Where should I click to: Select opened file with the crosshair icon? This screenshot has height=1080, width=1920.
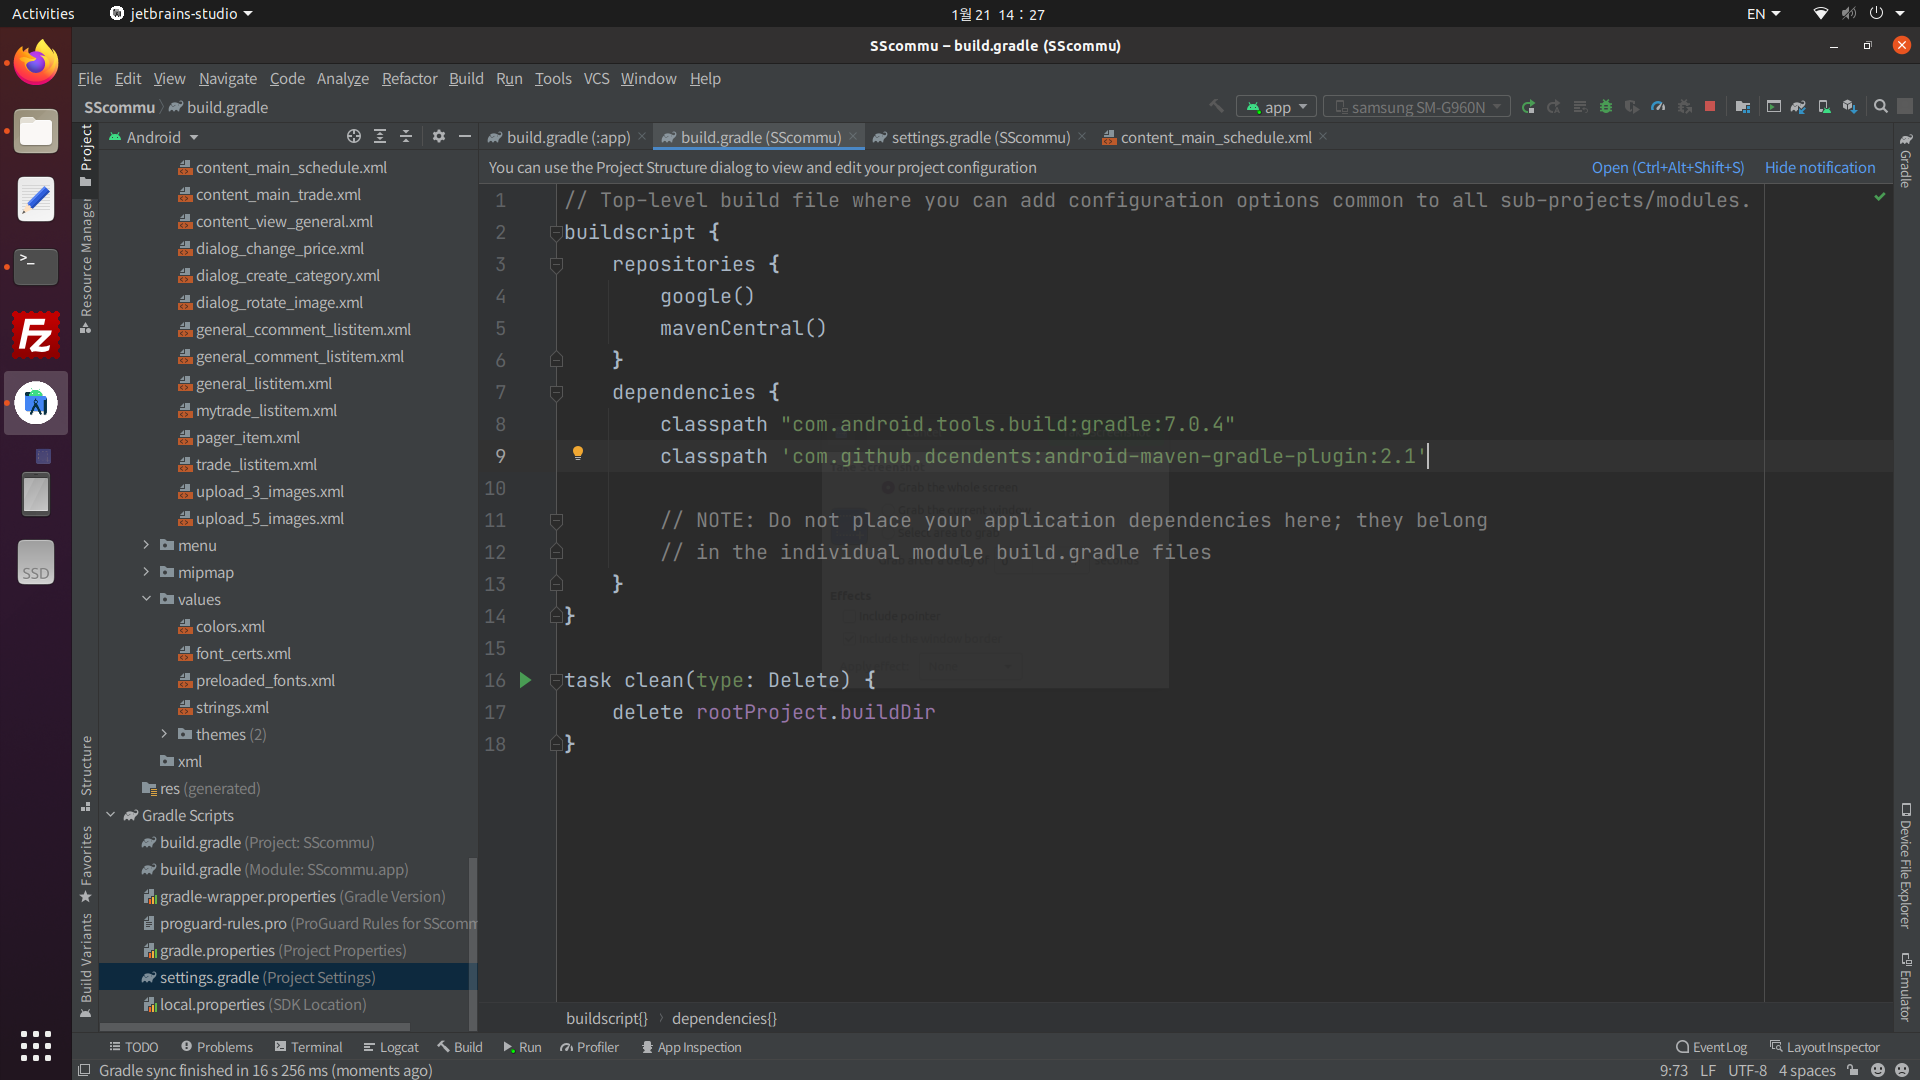click(x=353, y=137)
